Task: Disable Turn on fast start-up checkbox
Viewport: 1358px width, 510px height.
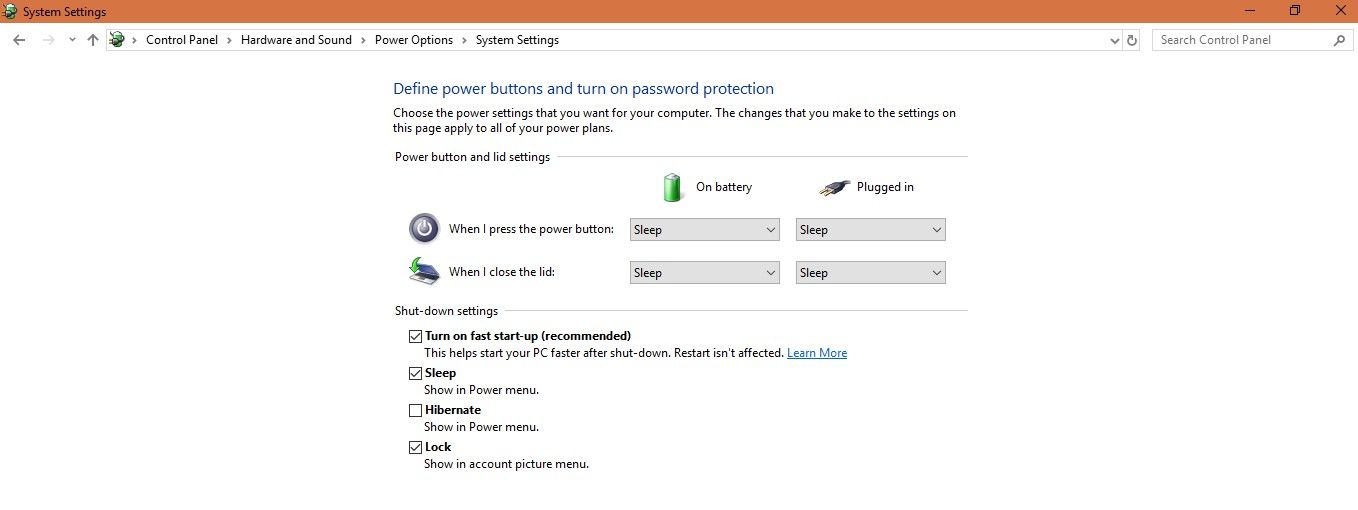Action: [415, 336]
